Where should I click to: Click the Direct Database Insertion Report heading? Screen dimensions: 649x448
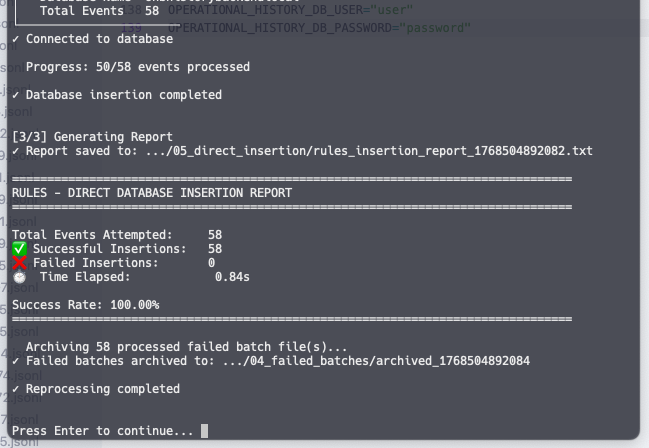click(x=152, y=192)
